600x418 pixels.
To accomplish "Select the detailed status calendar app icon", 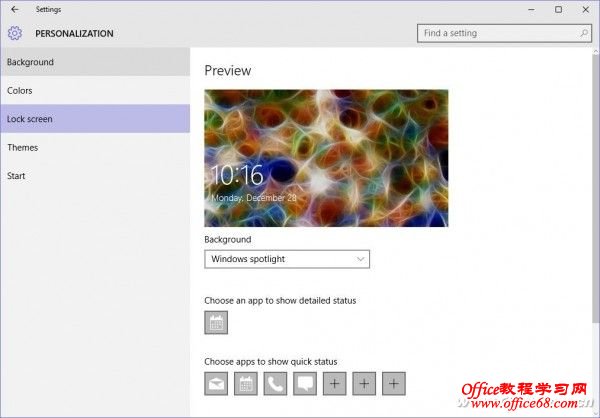I will [x=216, y=322].
